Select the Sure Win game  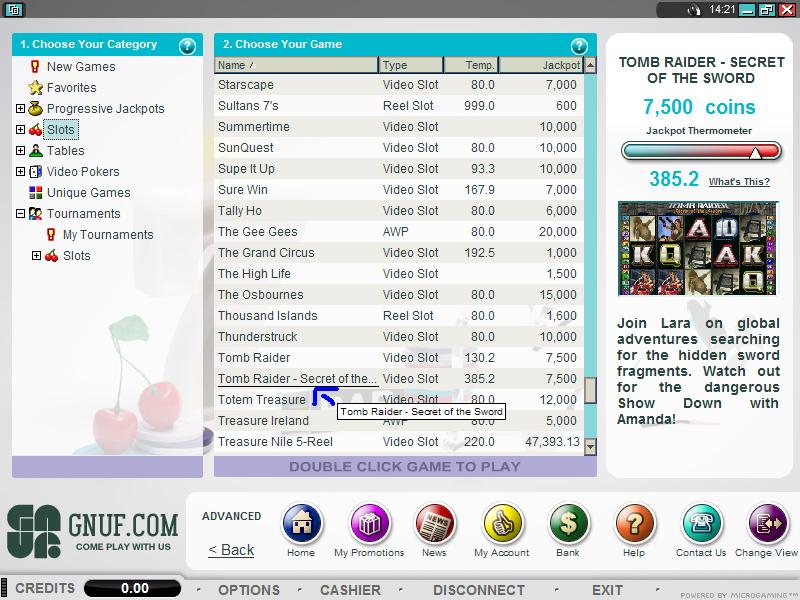[x=399, y=189]
